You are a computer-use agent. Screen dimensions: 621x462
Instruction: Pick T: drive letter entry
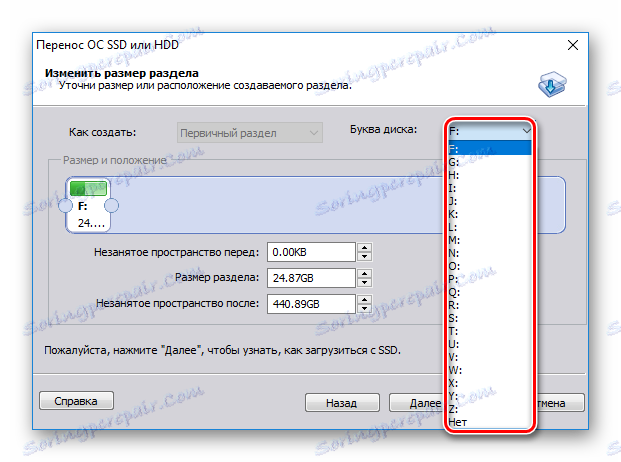(490, 331)
